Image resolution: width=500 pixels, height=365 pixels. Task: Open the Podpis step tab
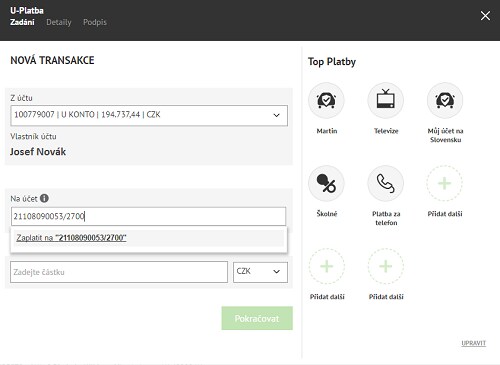[95, 22]
